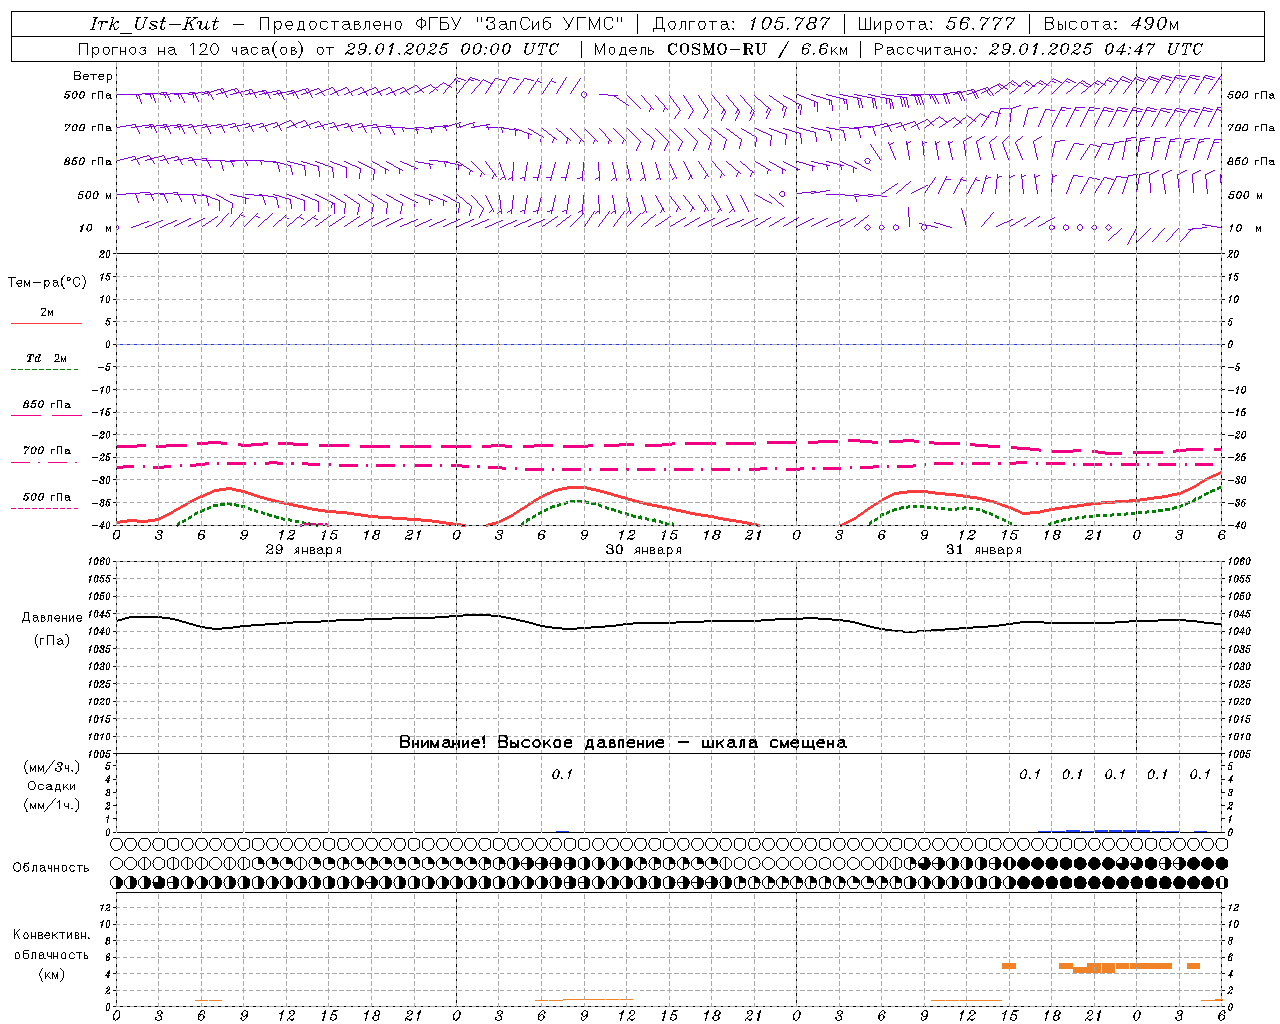Click the 31 января date label

click(983, 550)
